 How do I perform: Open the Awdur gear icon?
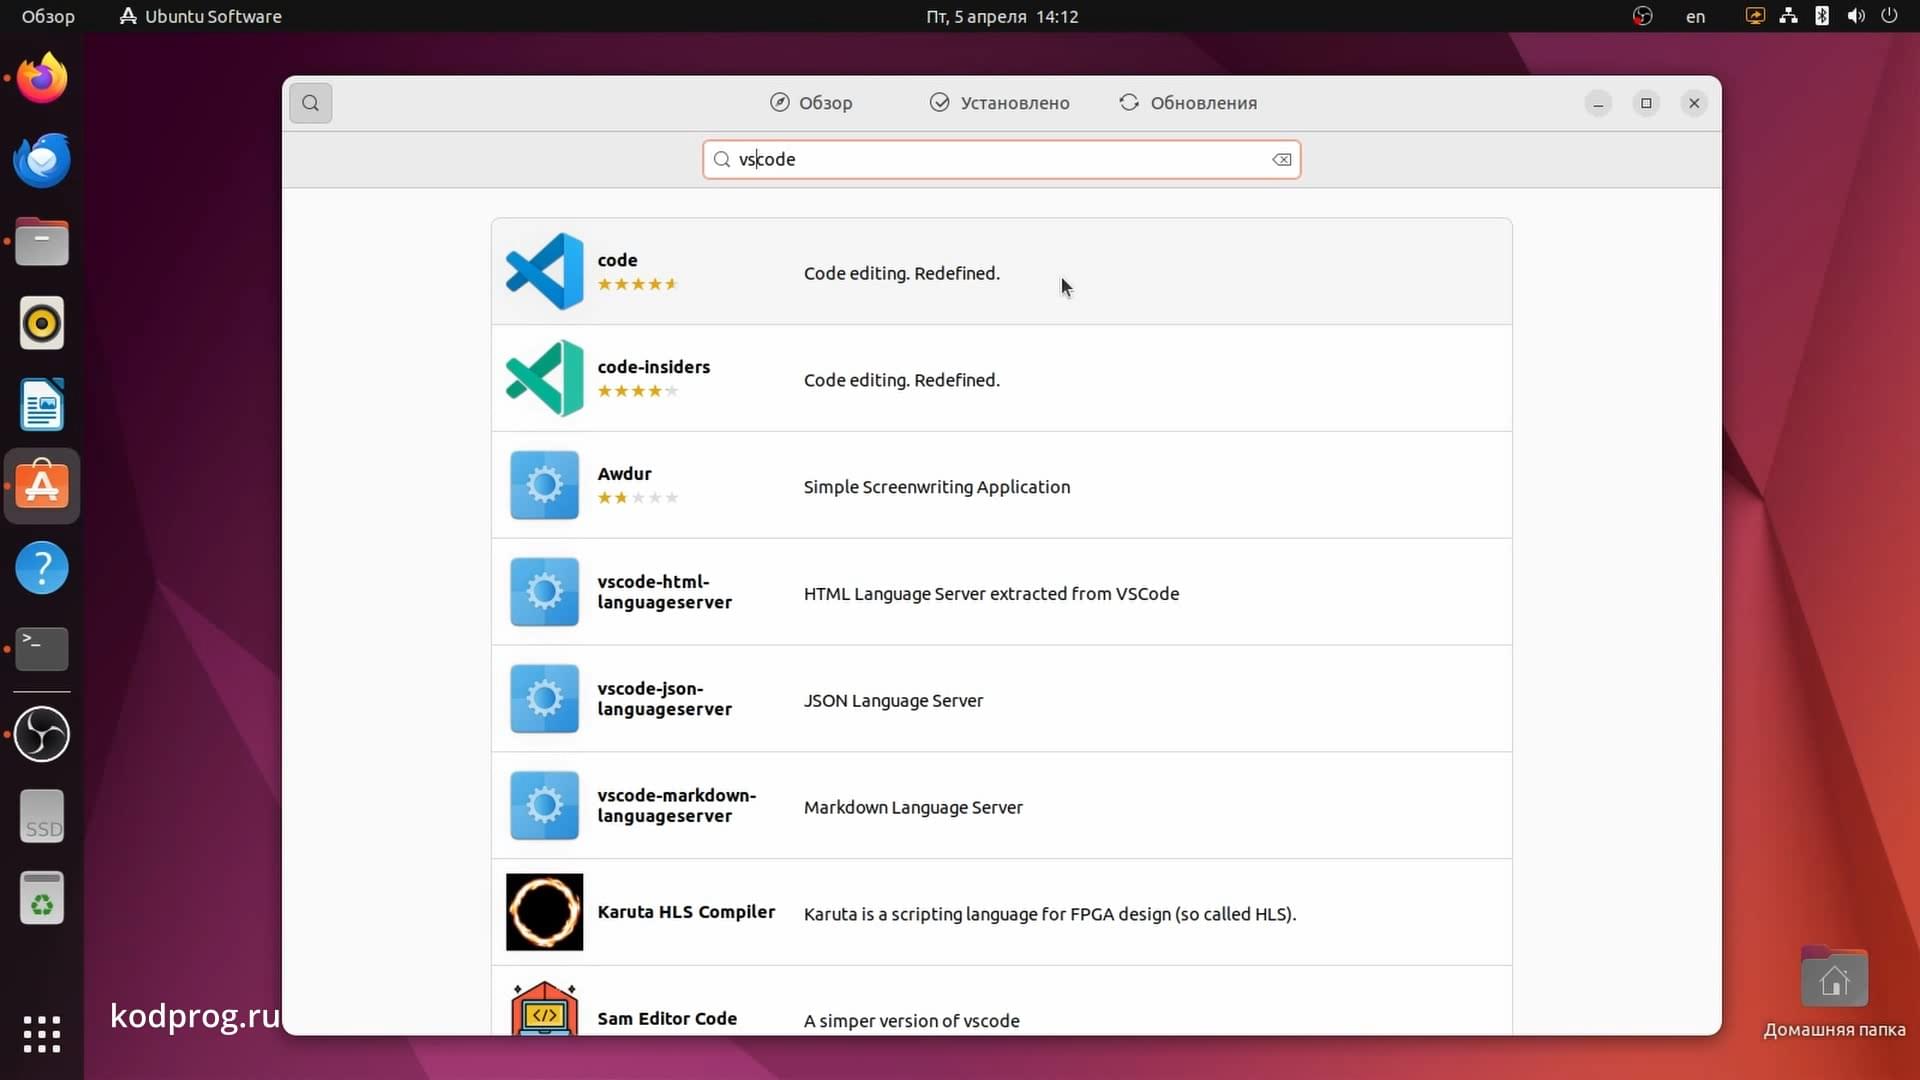544,485
